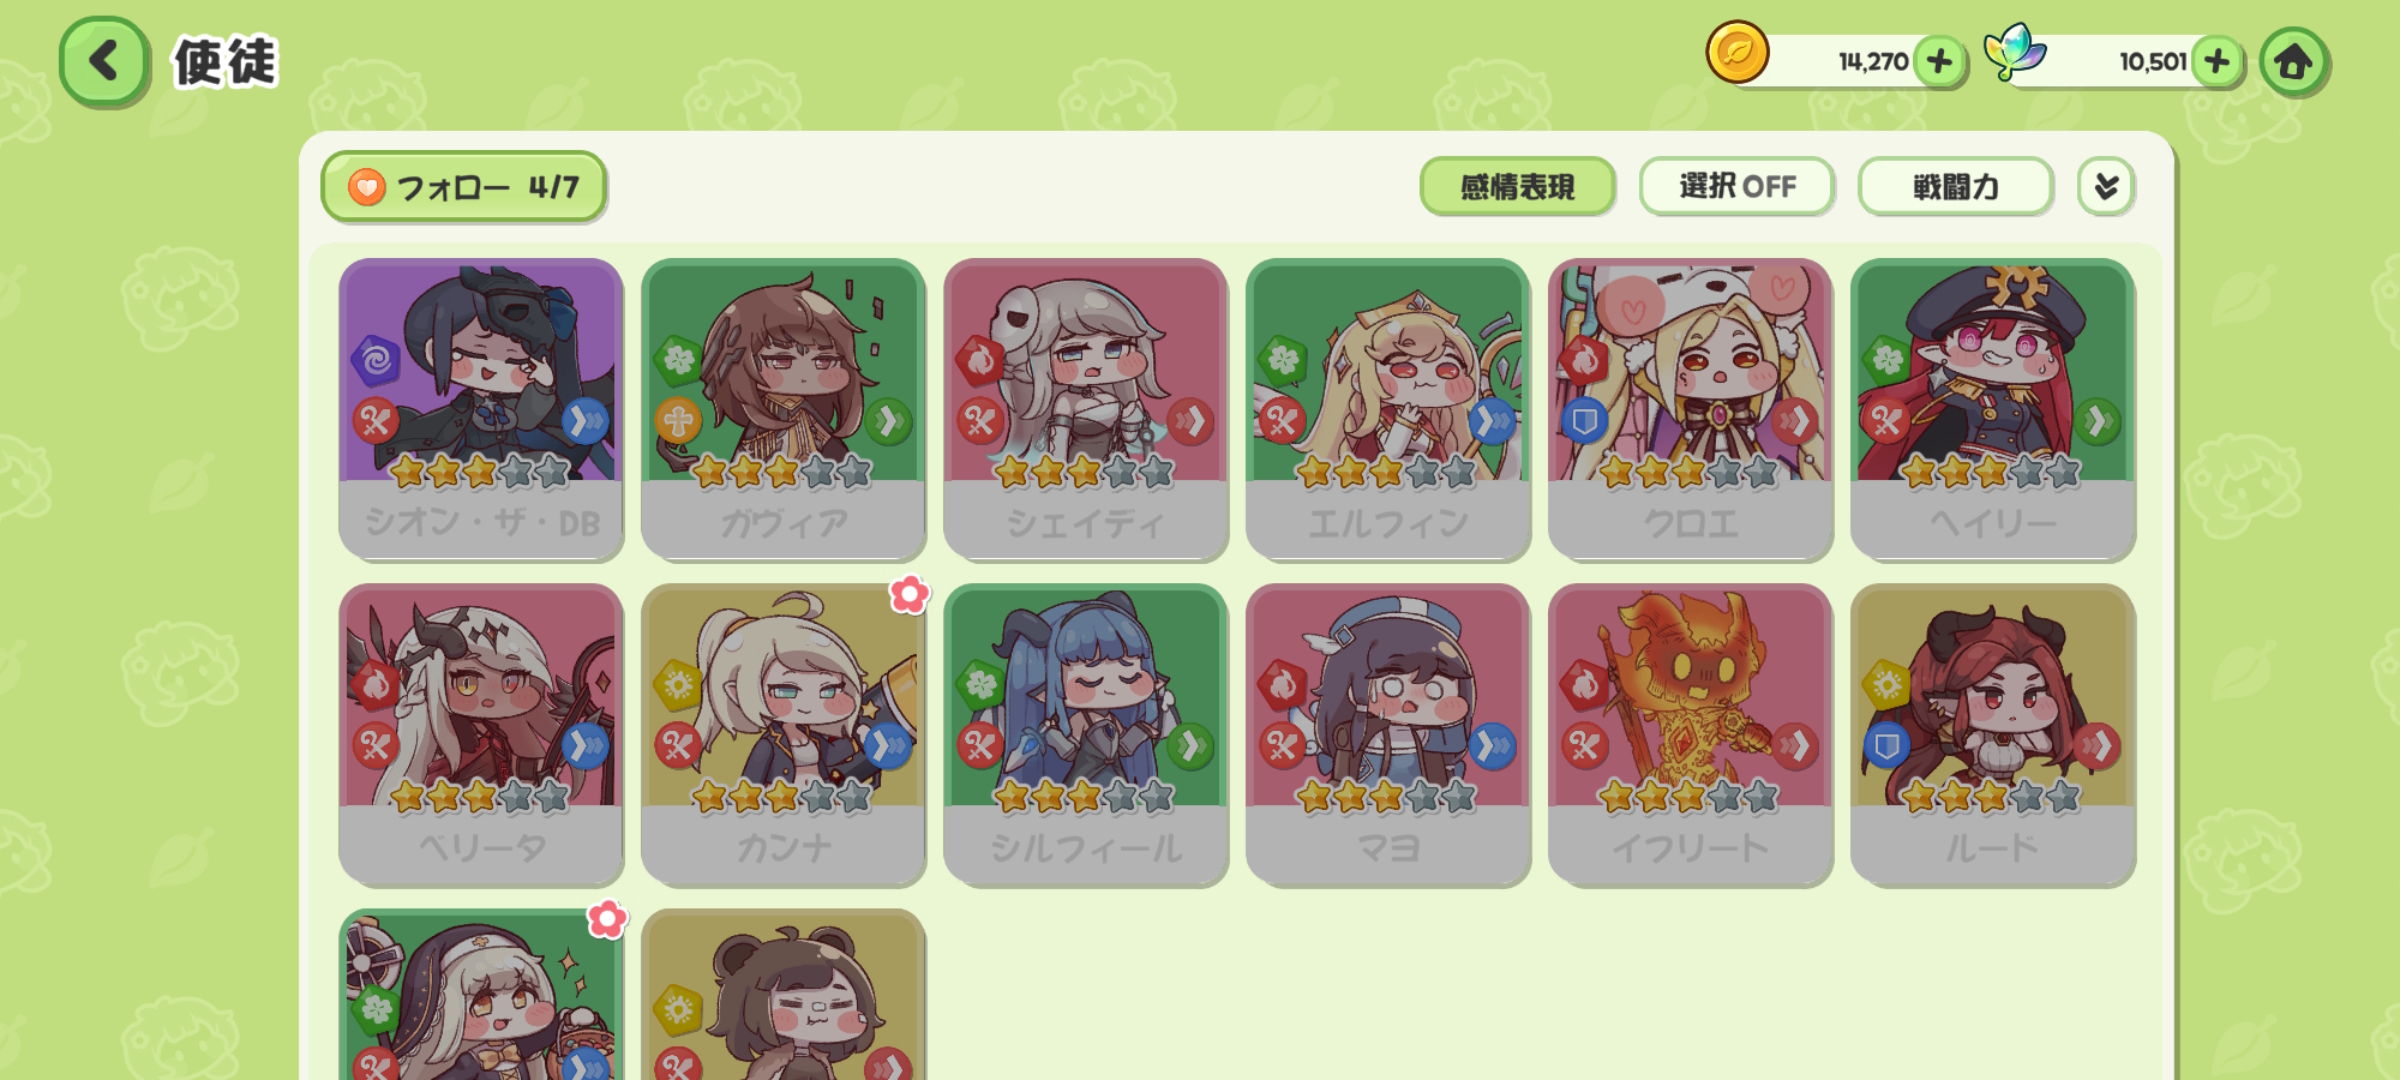Viewport: 2400px width, 1080px height.
Task: Choose the イフリート character card
Action: click(1690, 734)
